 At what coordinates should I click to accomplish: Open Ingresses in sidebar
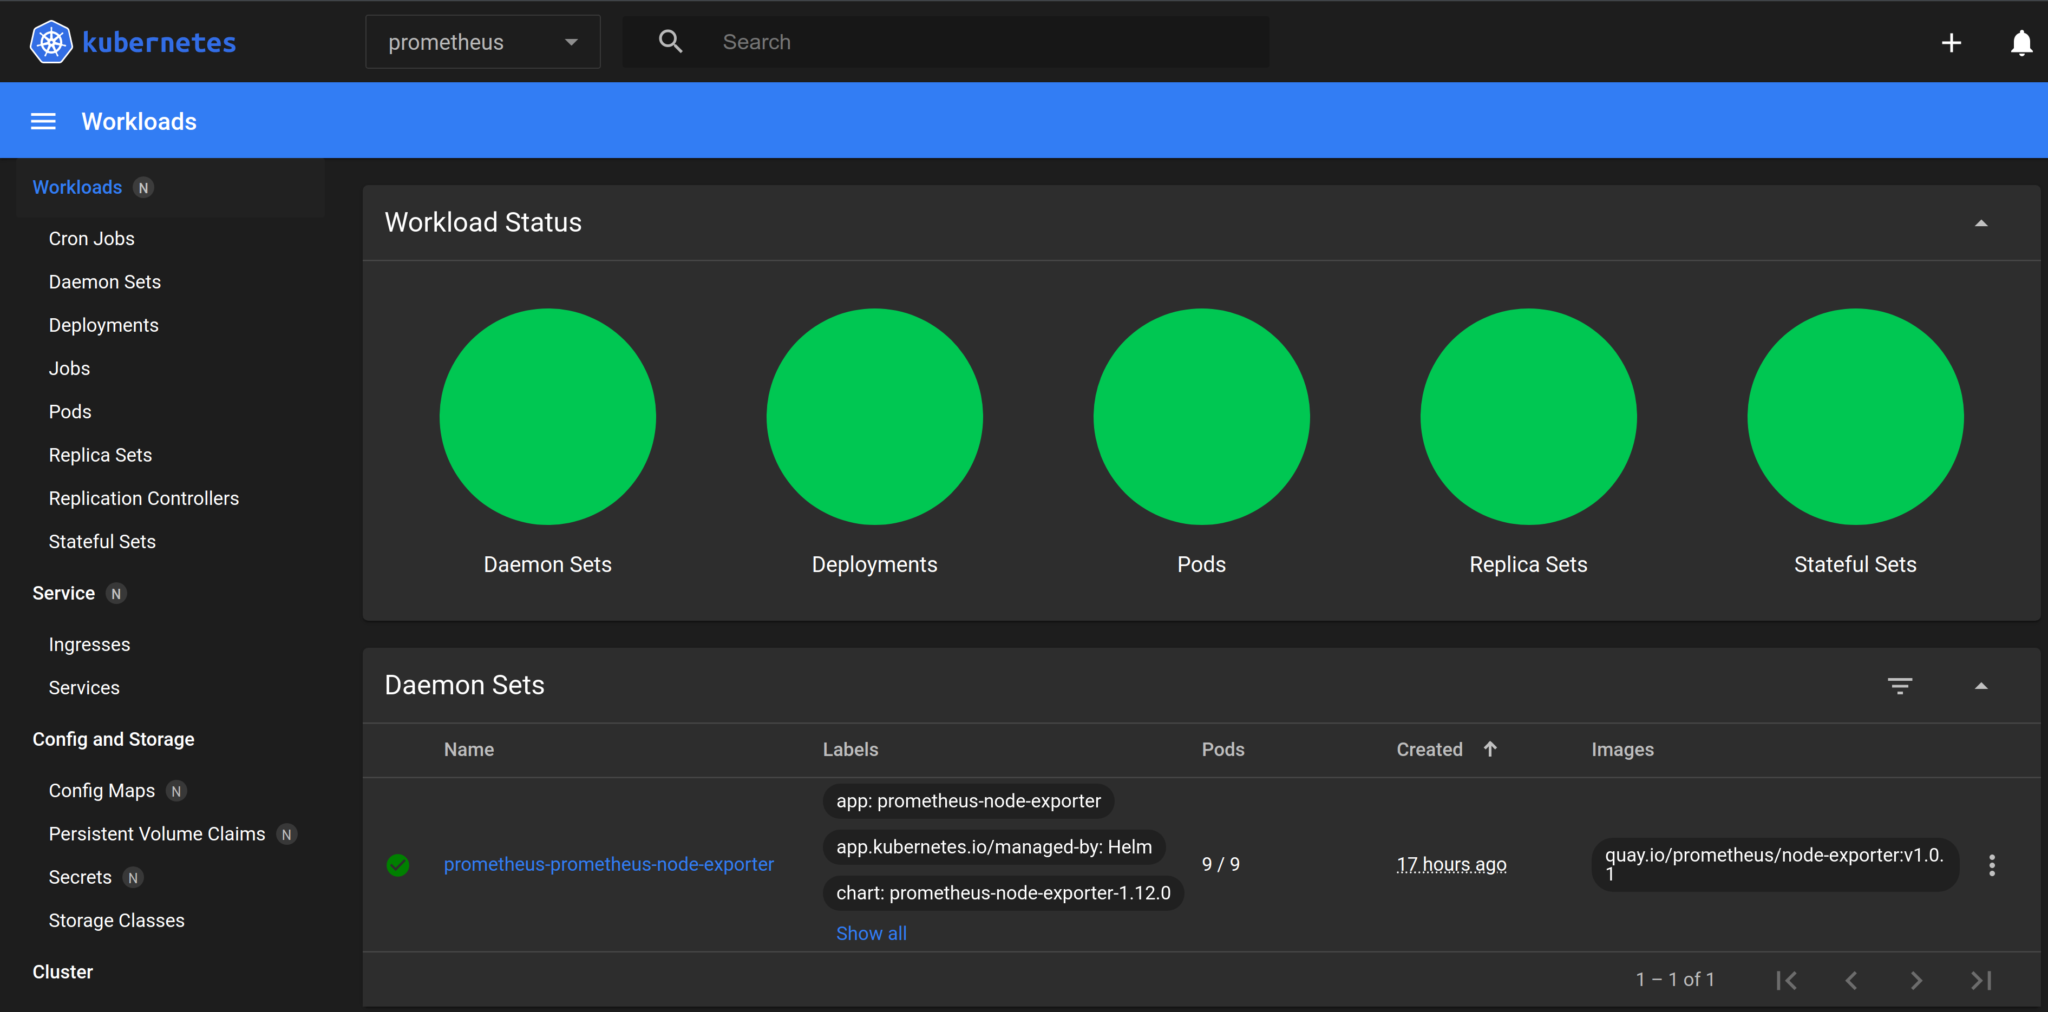(x=89, y=645)
